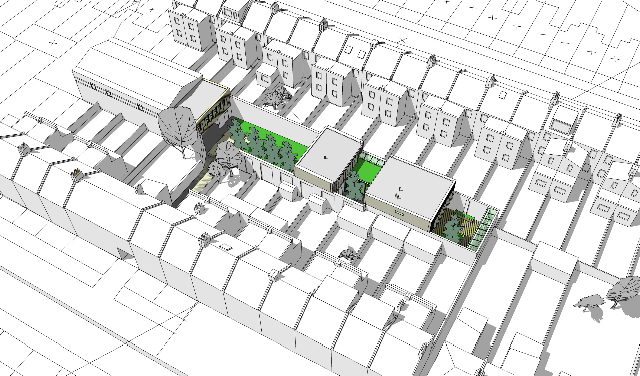Click the striped wooden deck at the garden end

[453, 226]
